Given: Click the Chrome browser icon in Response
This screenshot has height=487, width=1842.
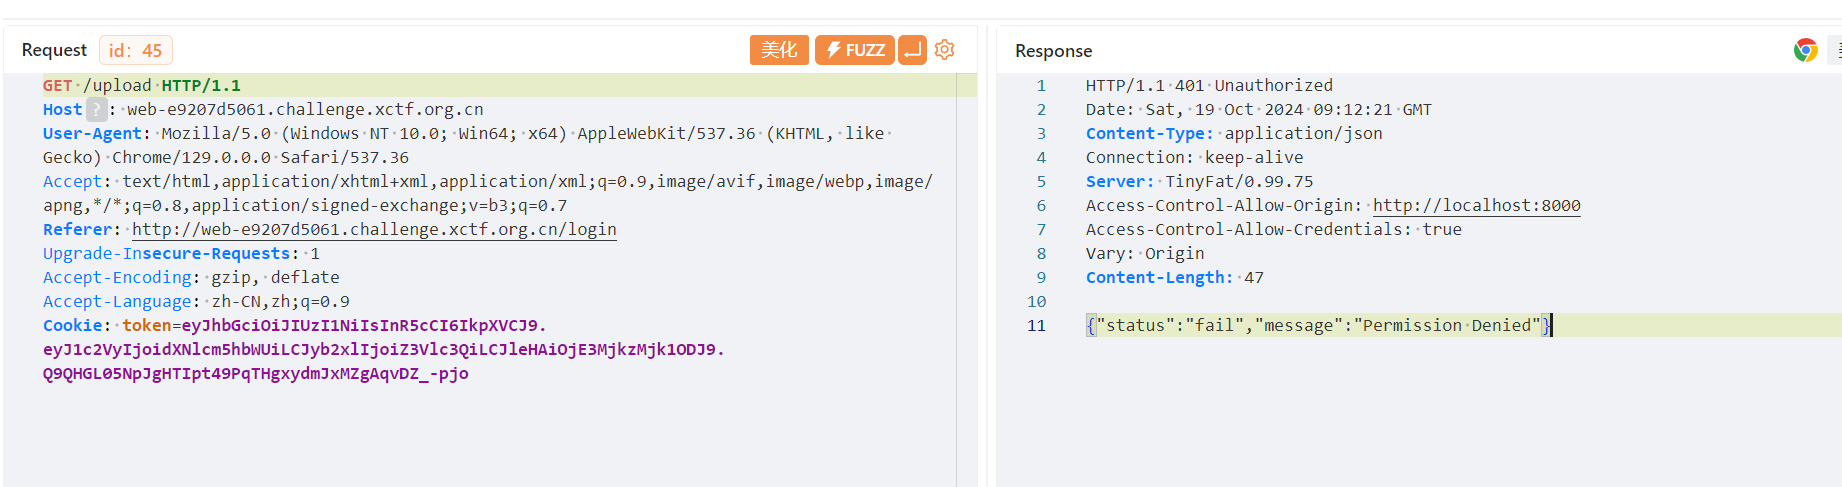Looking at the screenshot, I should tap(1805, 50).
